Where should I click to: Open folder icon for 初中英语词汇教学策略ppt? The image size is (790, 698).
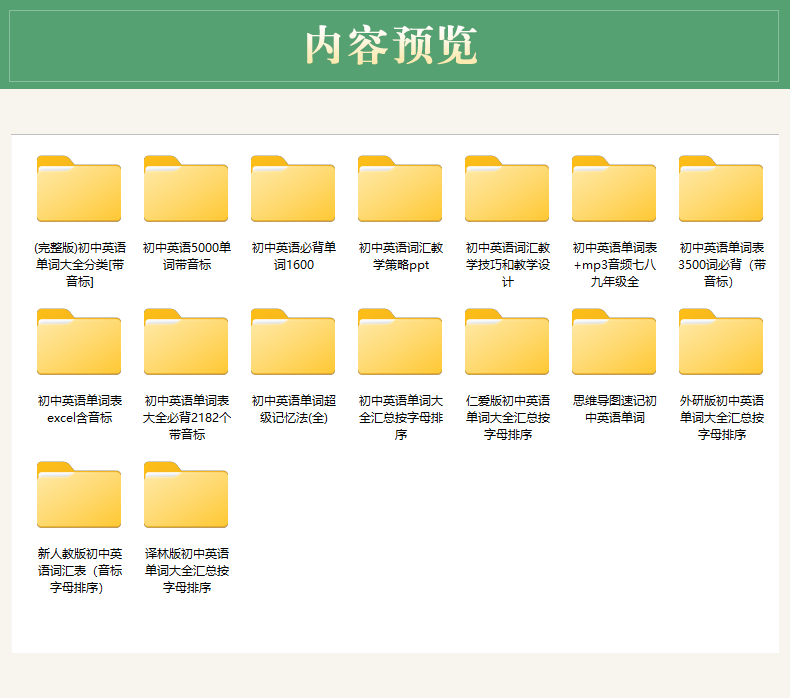coord(400,188)
